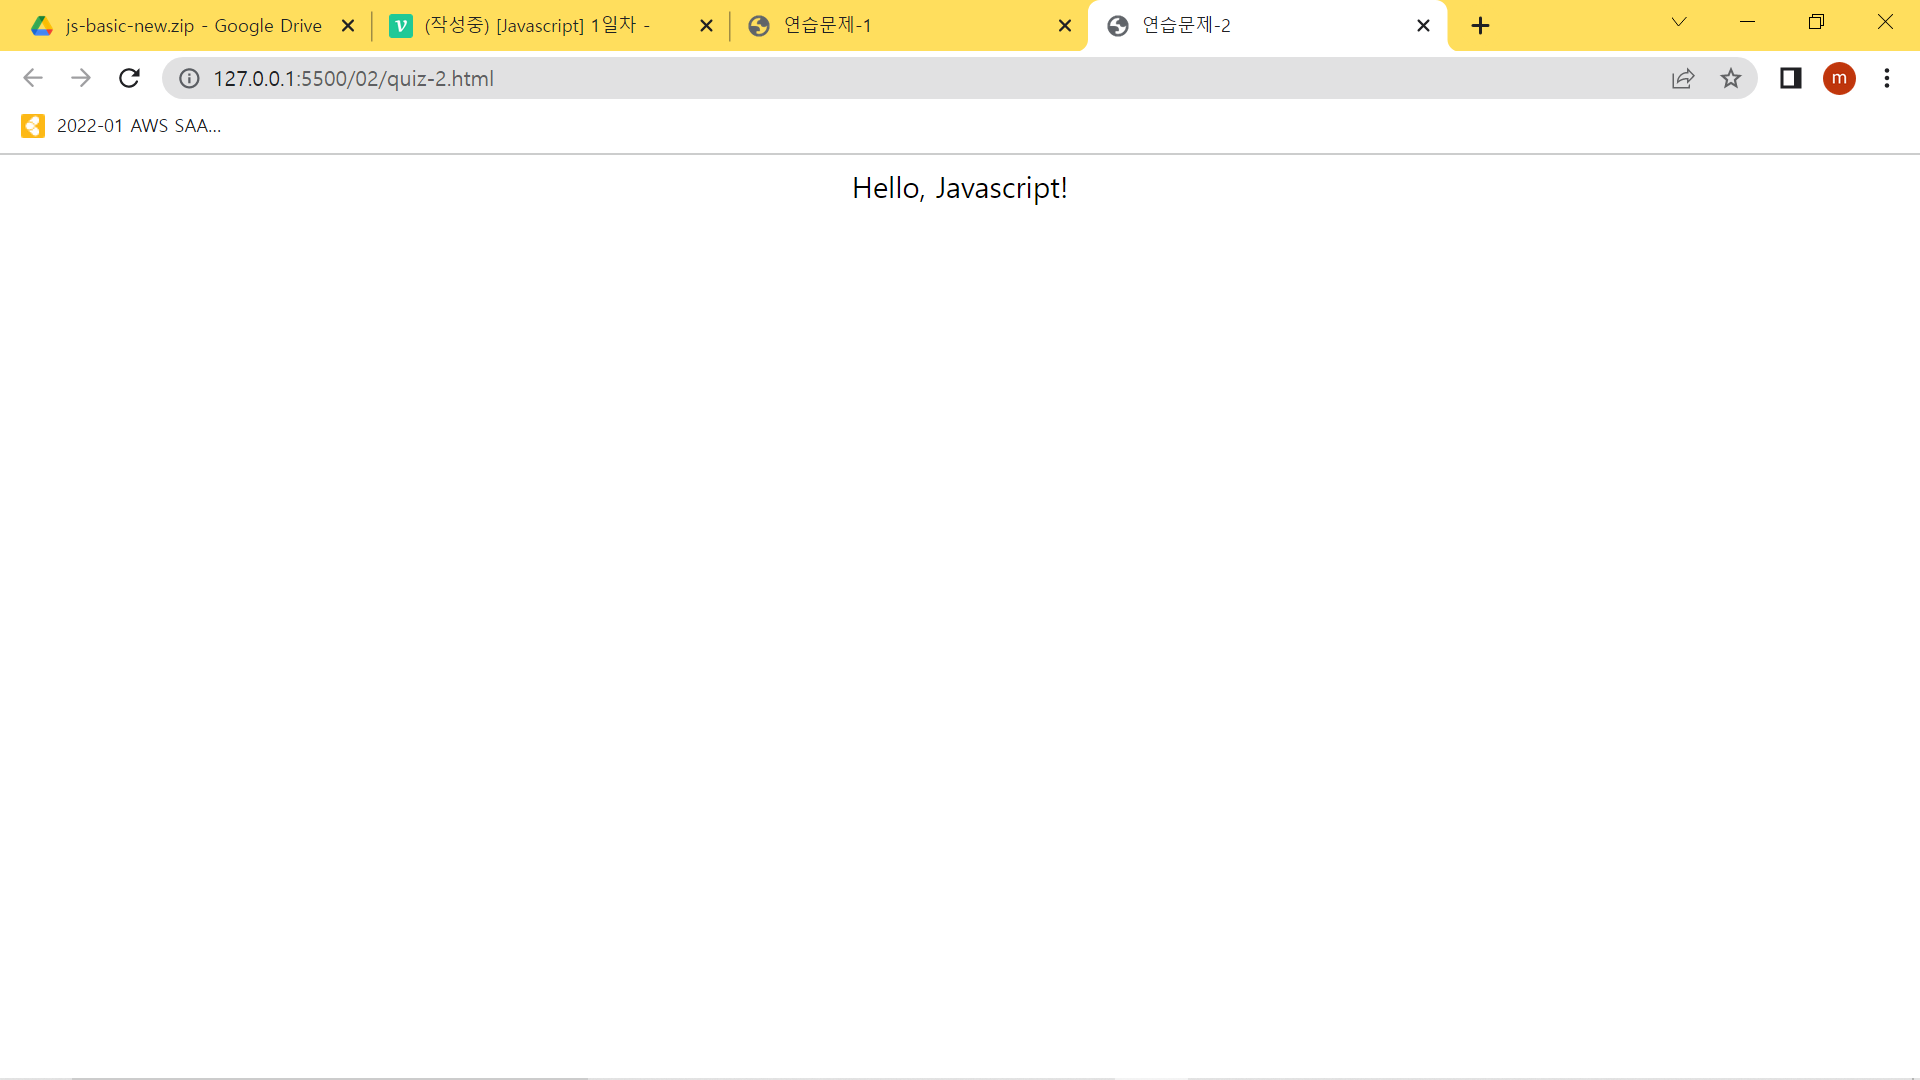Expand the tab search dropdown
This screenshot has height=1080, width=1920.
[x=1679, y=22]
